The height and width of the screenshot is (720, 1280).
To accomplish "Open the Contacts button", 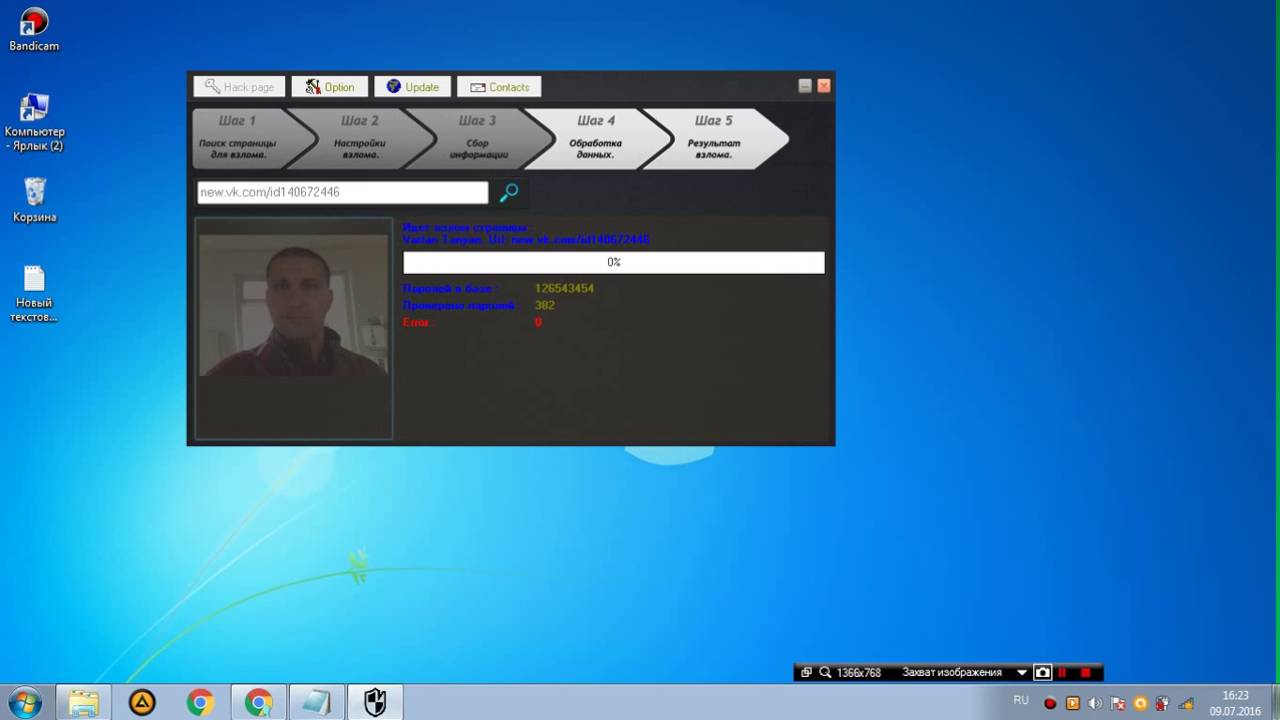I will coord(499,87).
